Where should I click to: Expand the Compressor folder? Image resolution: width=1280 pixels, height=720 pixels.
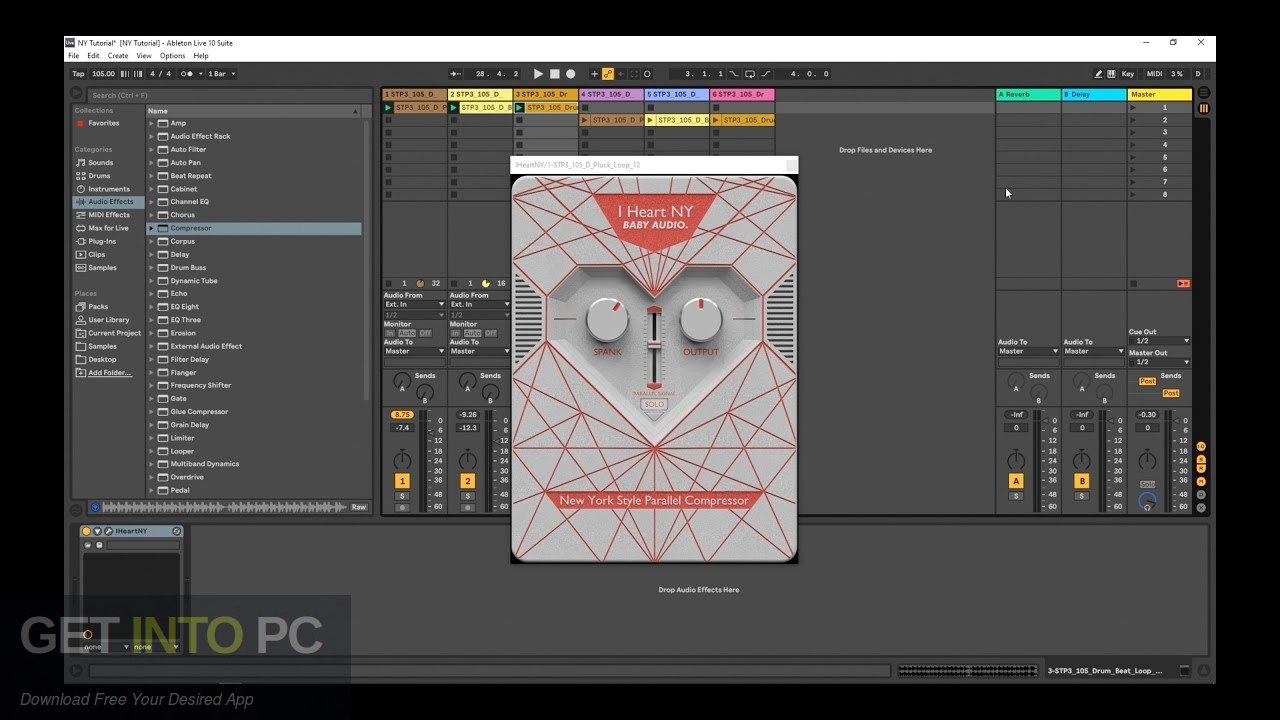[152, 228]
